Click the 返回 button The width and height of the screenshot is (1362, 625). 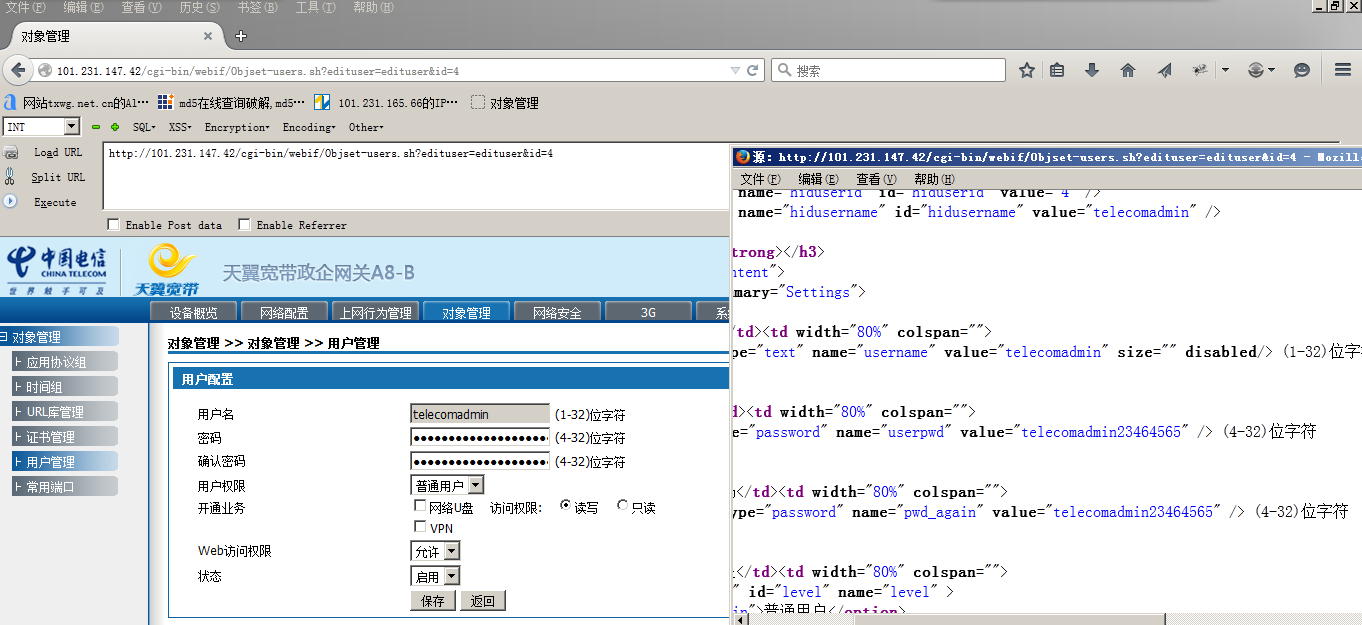click(x=483, y=601)
